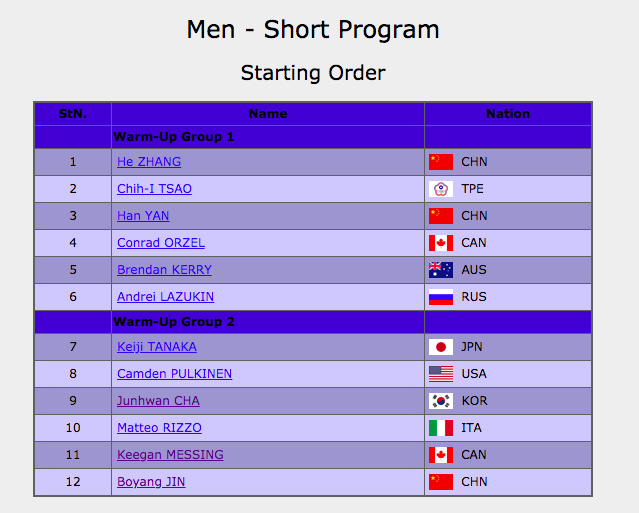
Task: Click the Italian flag in Matteo RIZZO's row
Action: [x=441, y=428]
